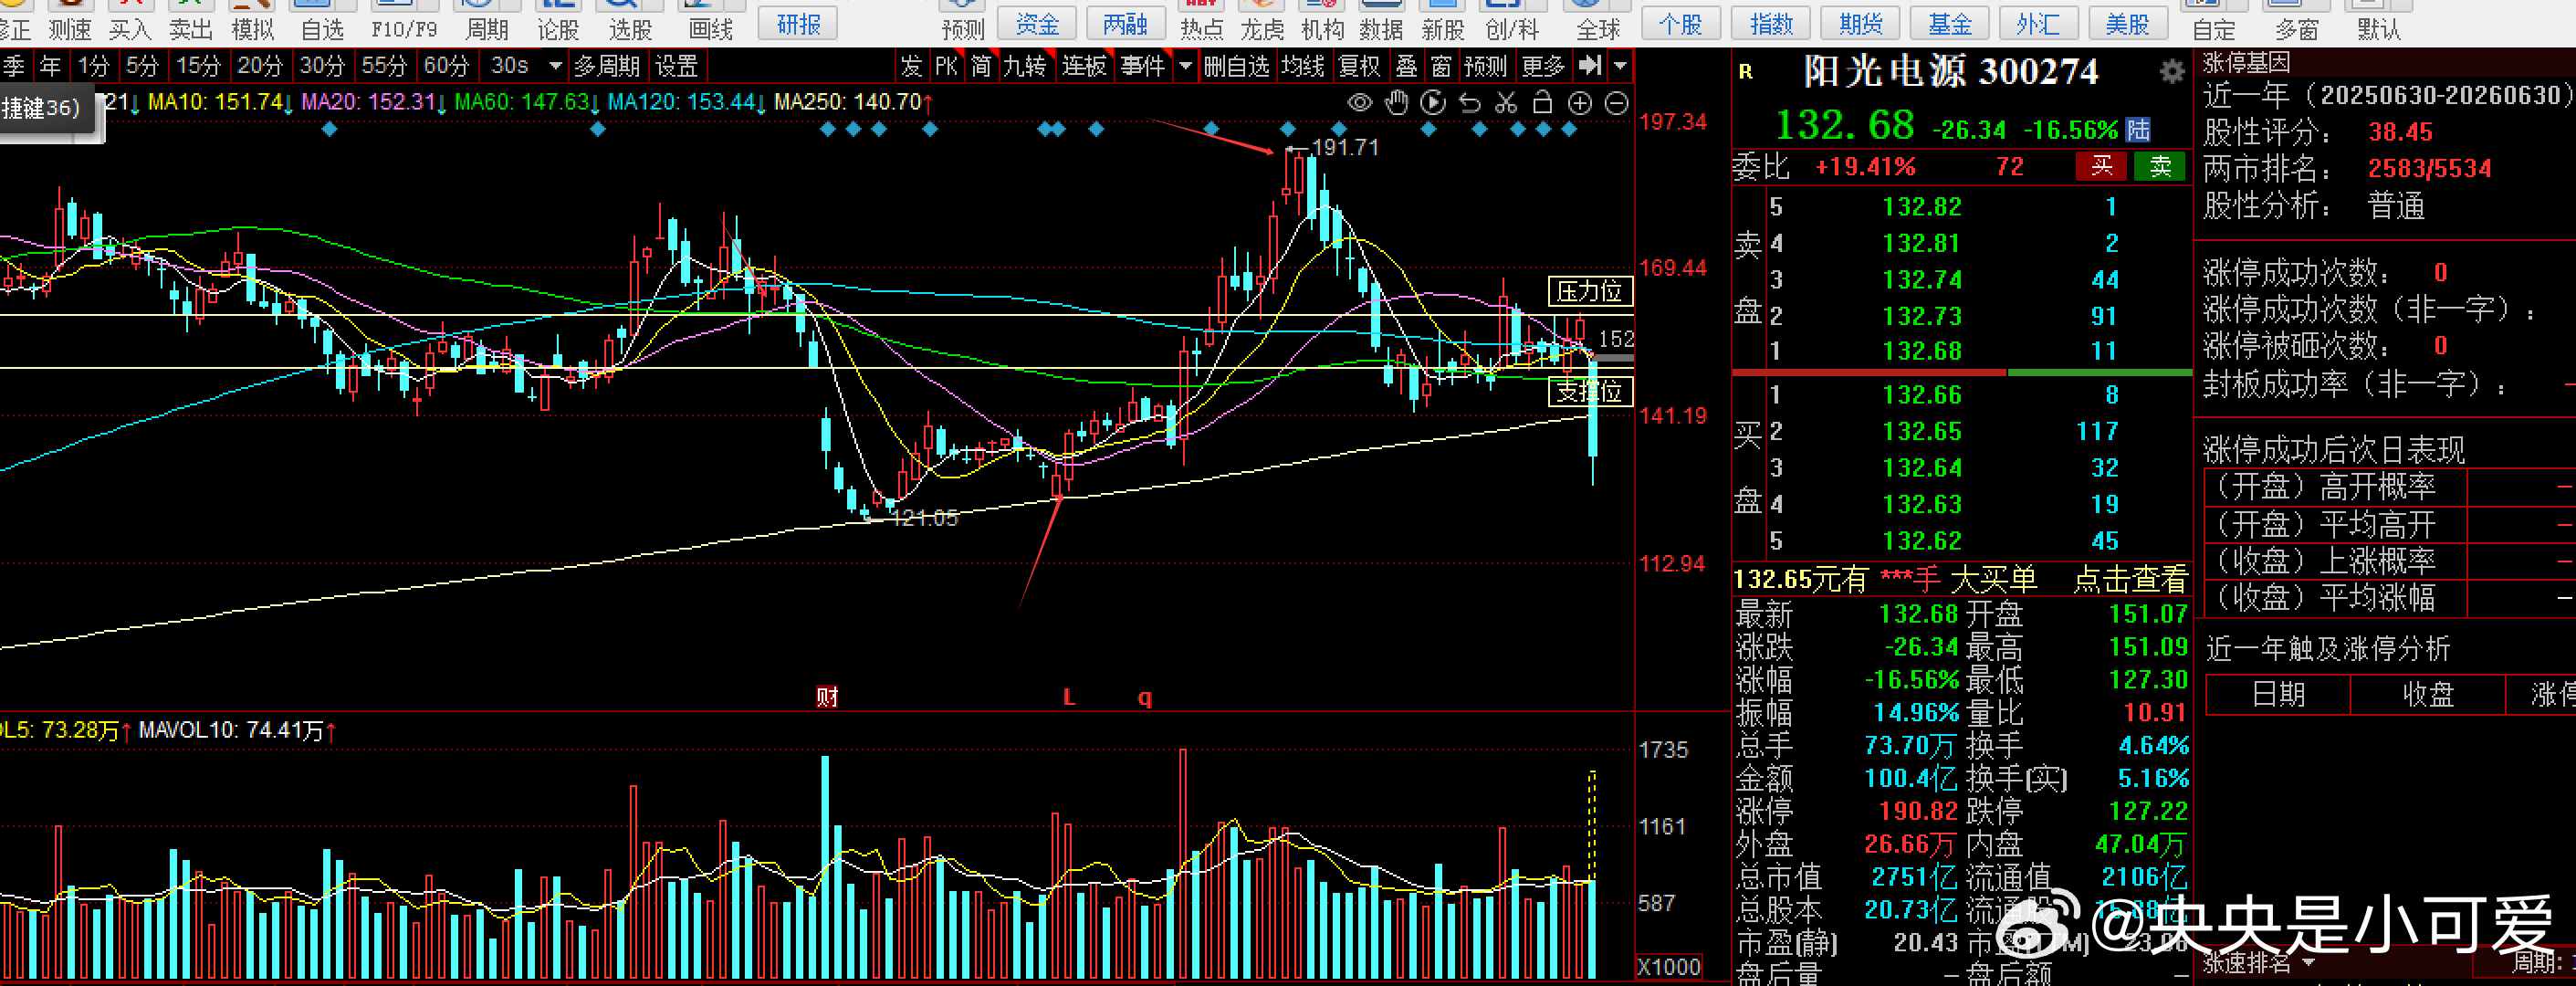The width and height of the screenshot is (2576, 986).
Task: Click the 删自选 remove from watchlist button
Action: tap(1236, 66)
